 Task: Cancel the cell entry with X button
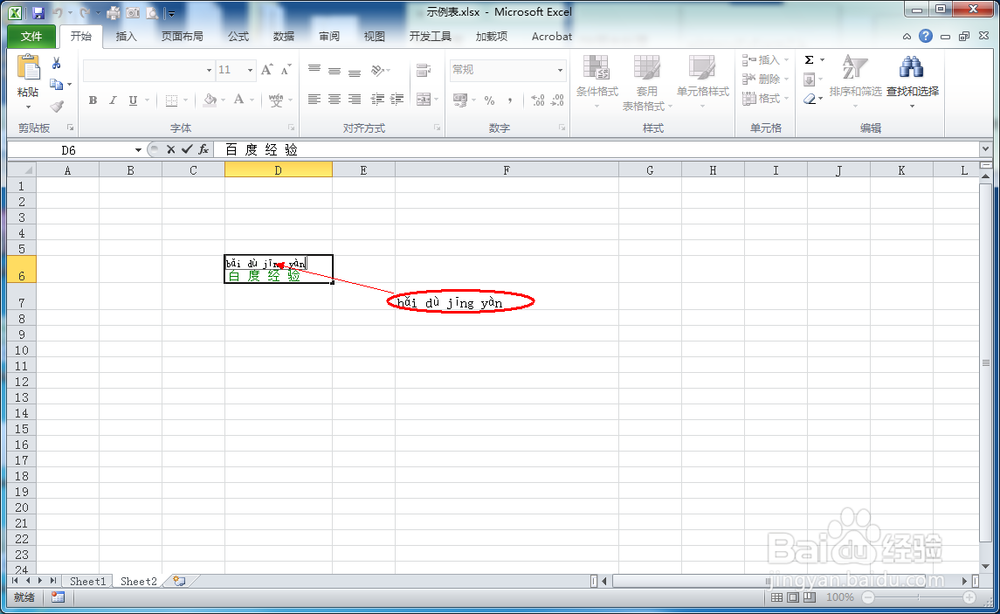click(x=170, y=149)
